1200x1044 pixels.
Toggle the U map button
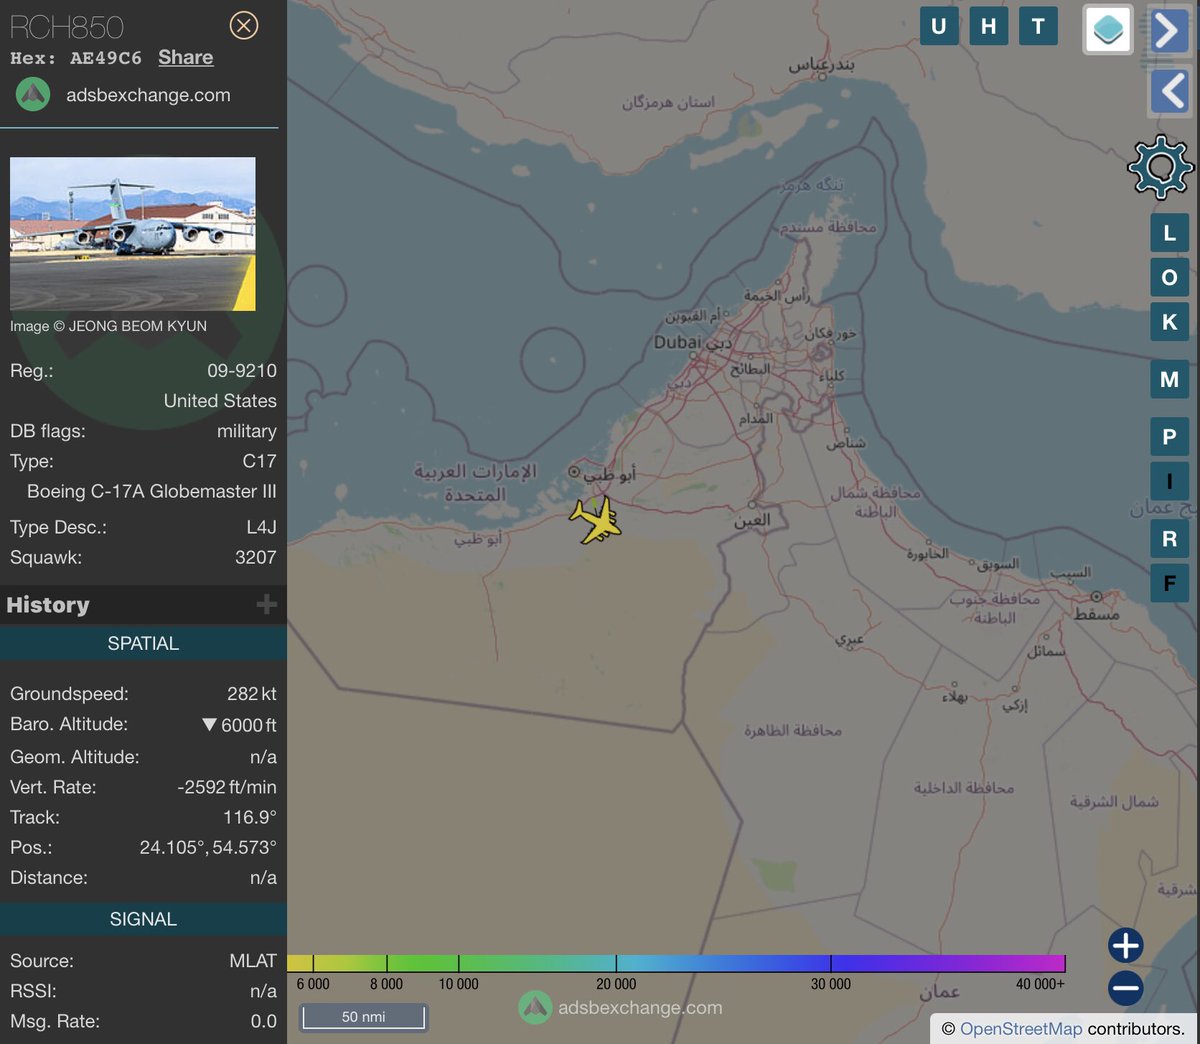[939, 26]
